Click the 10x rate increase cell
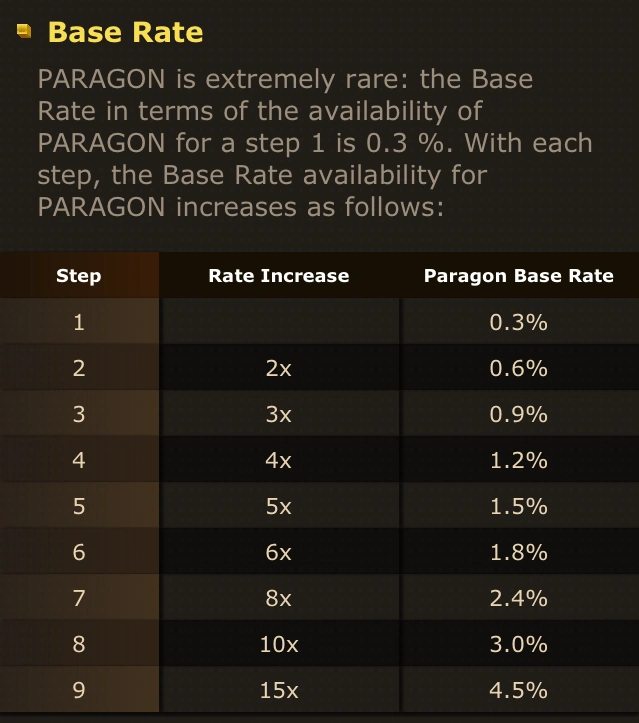This screenshot has width=639, height=723. click(x=279, y=644)
